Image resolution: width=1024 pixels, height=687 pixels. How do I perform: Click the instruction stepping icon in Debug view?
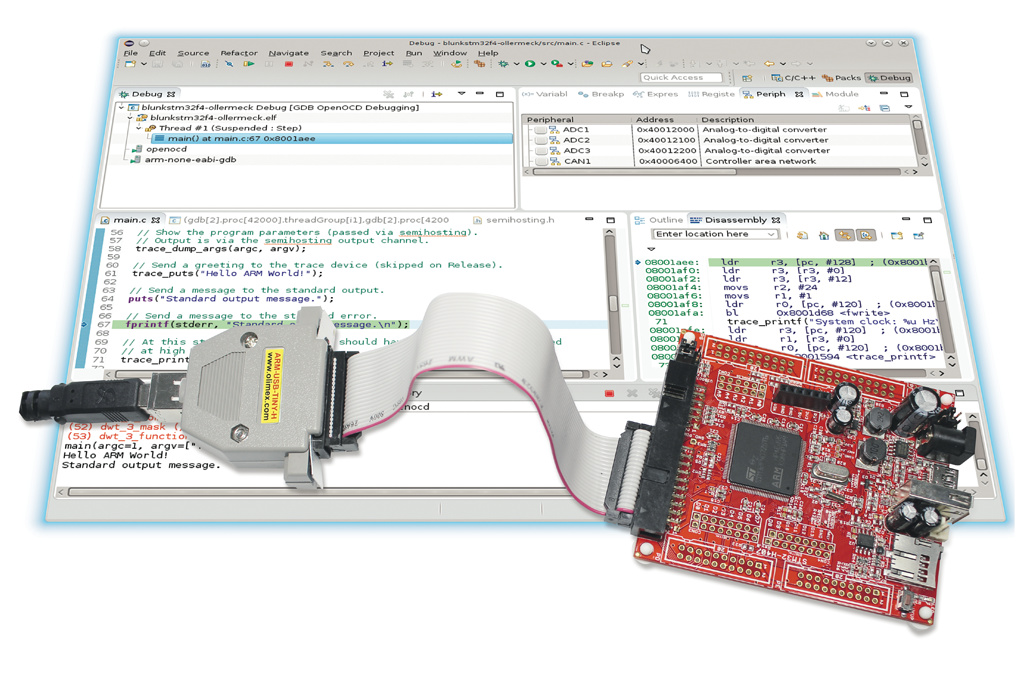point(436,94)
